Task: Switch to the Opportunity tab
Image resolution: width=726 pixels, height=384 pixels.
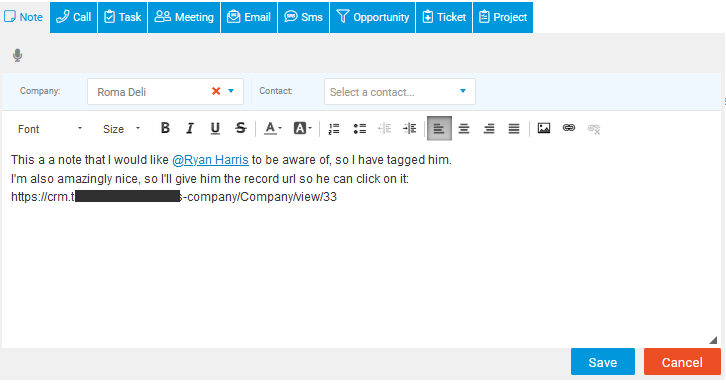Action: (372, 17)
